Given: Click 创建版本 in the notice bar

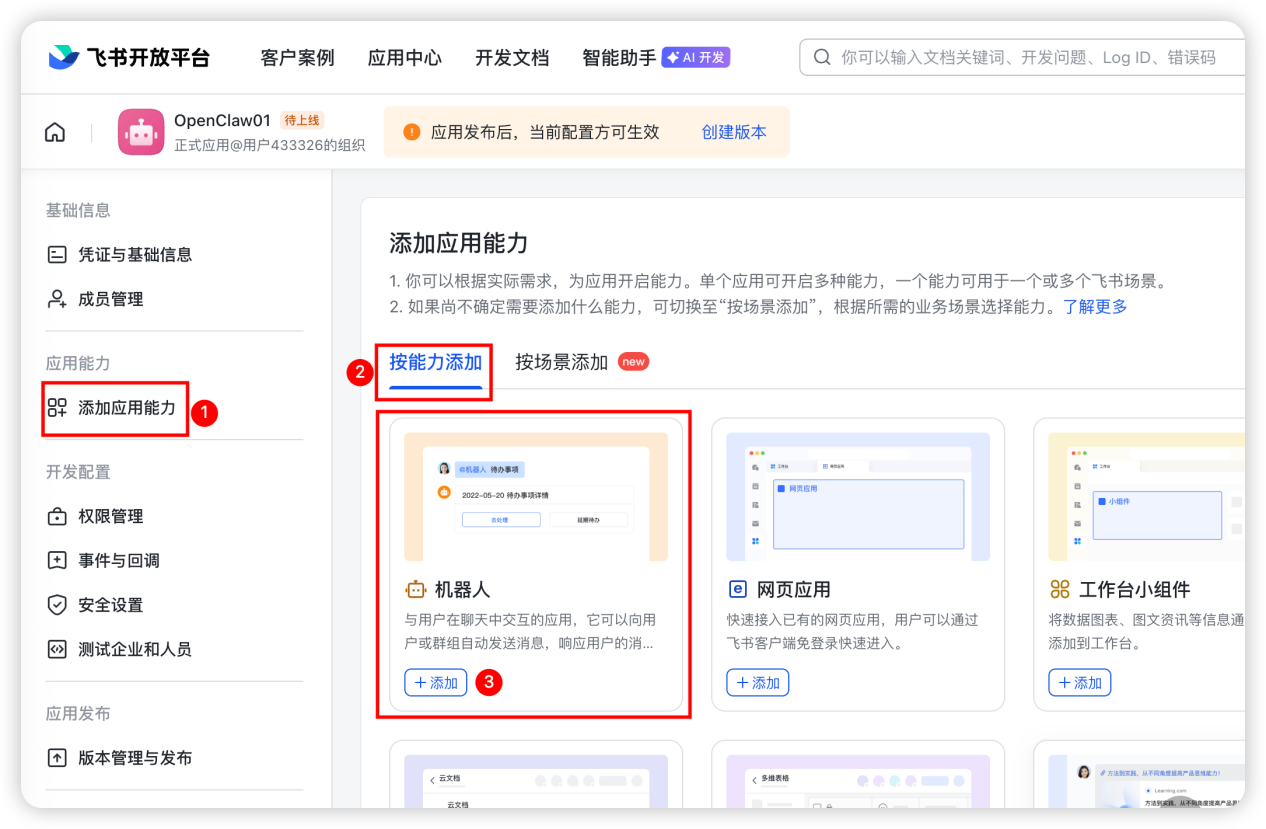Looking at the screenshot, I should coord(735,131).
